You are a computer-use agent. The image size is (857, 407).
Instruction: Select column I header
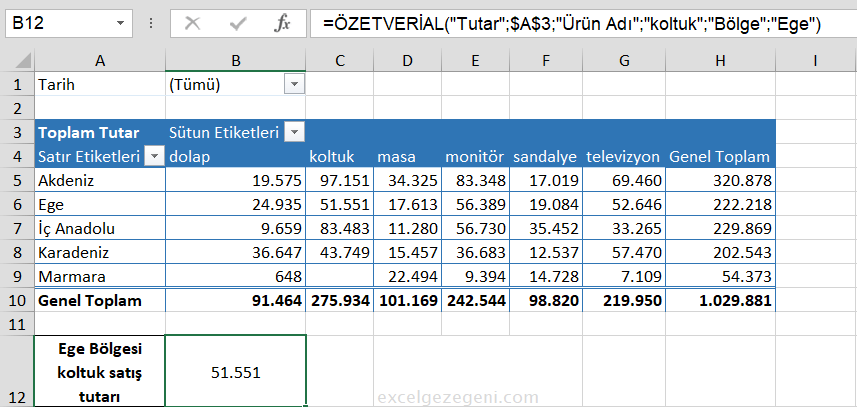click(815, 61)
